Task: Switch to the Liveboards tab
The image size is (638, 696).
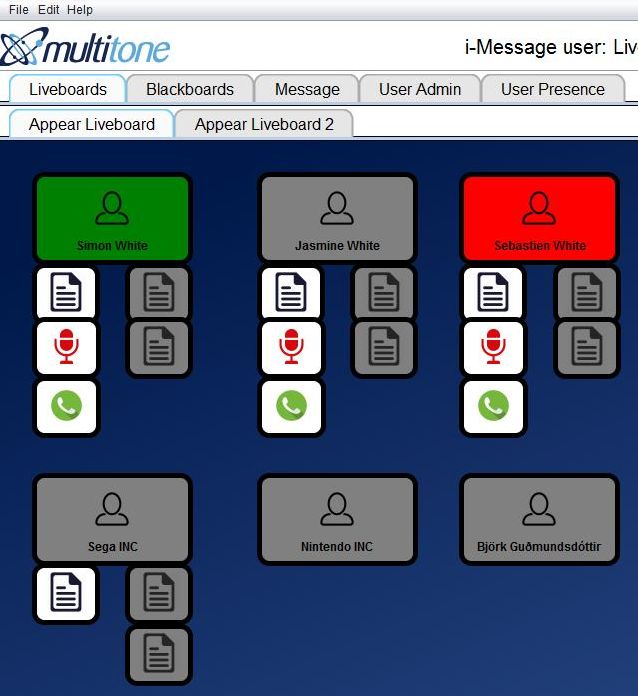Action: pyautogui.click(x=68, y=89)
